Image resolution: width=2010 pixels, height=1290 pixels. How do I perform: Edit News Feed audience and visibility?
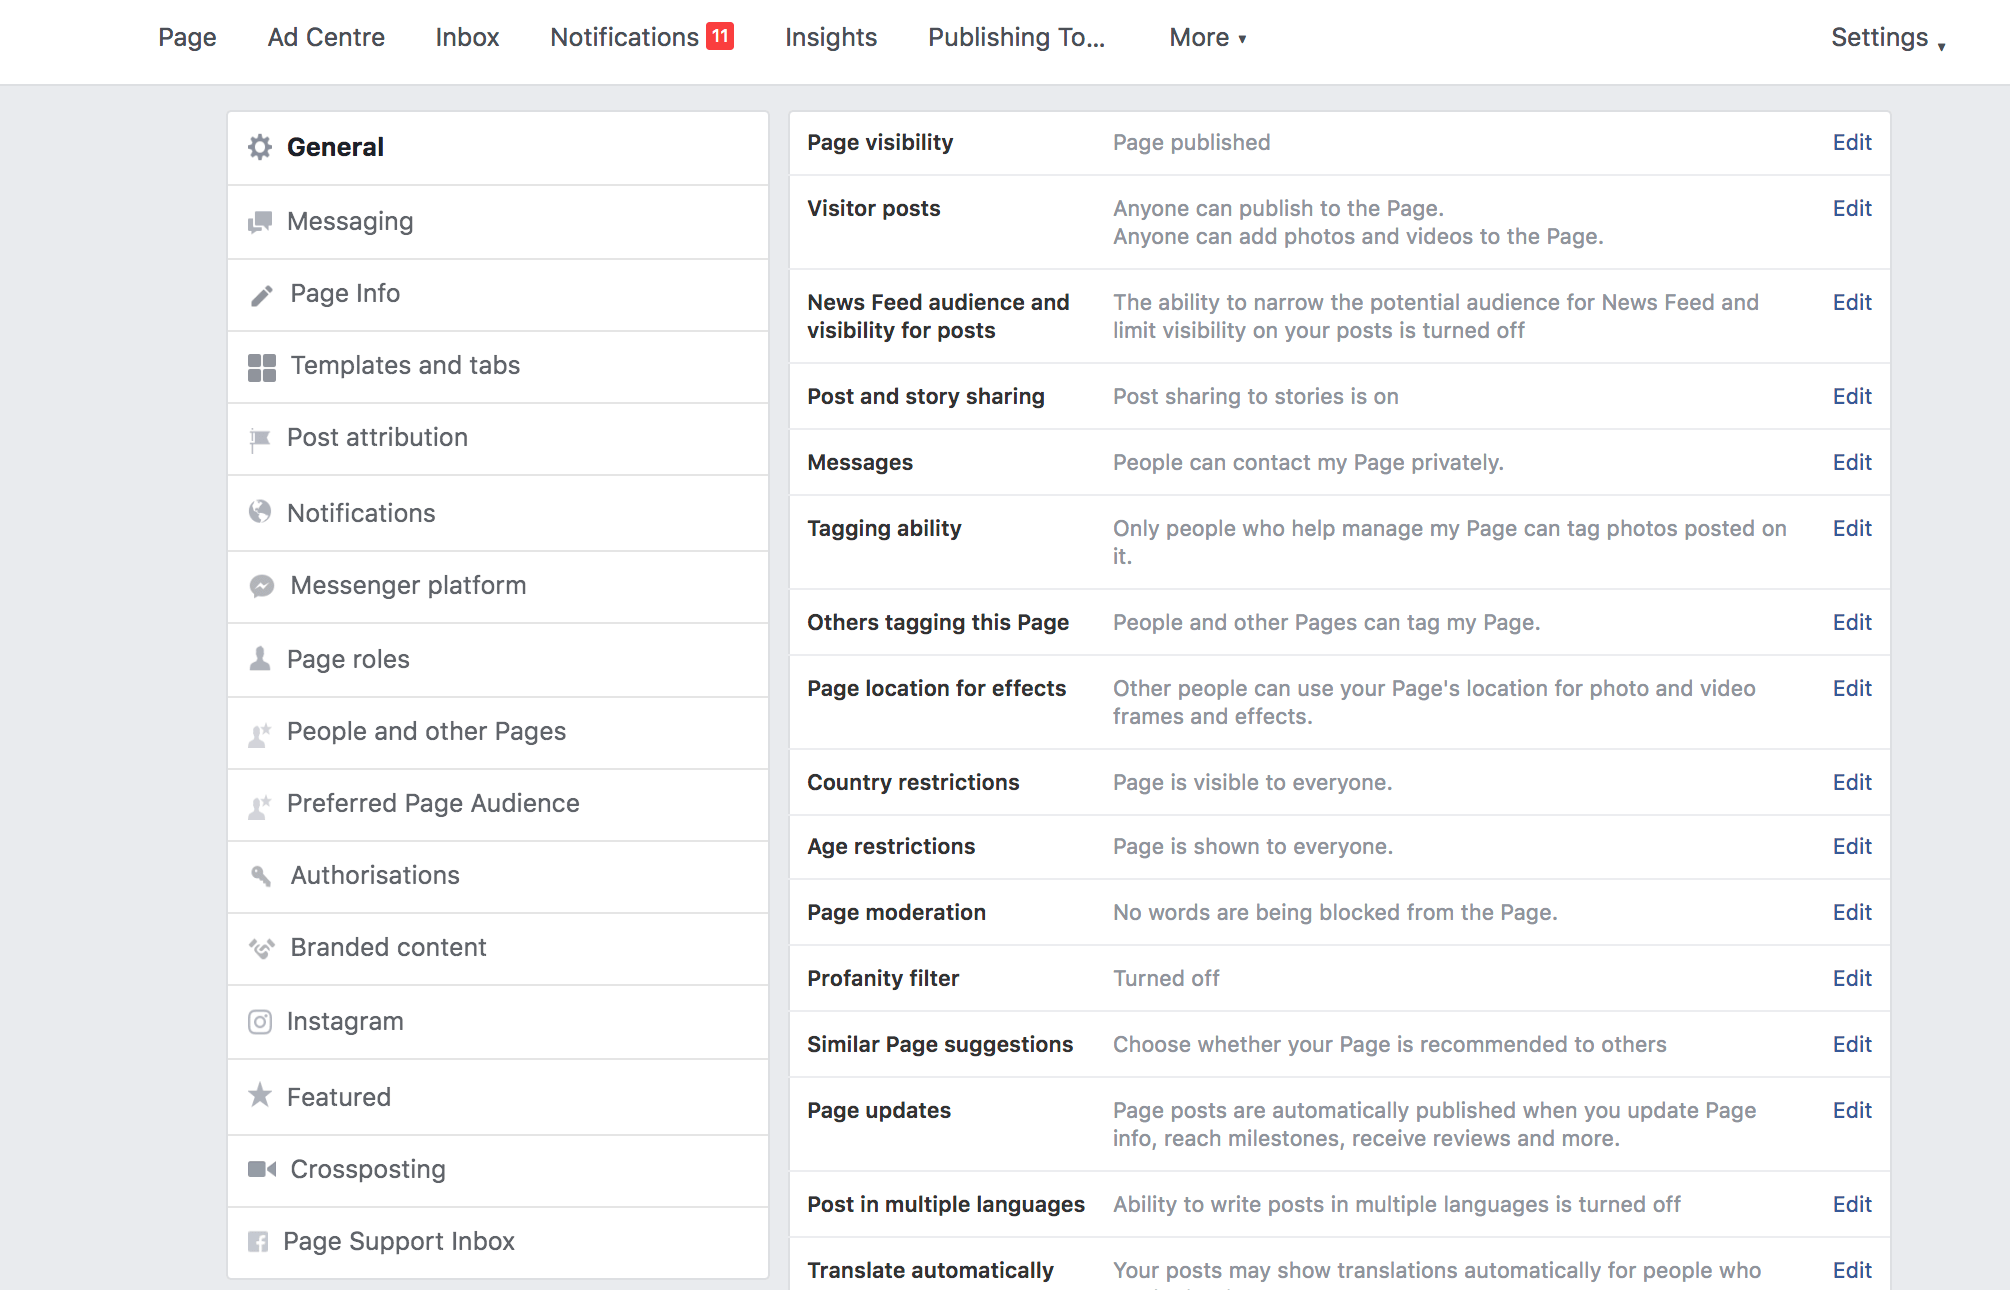pyautogui.click(x=1852, y=302)
